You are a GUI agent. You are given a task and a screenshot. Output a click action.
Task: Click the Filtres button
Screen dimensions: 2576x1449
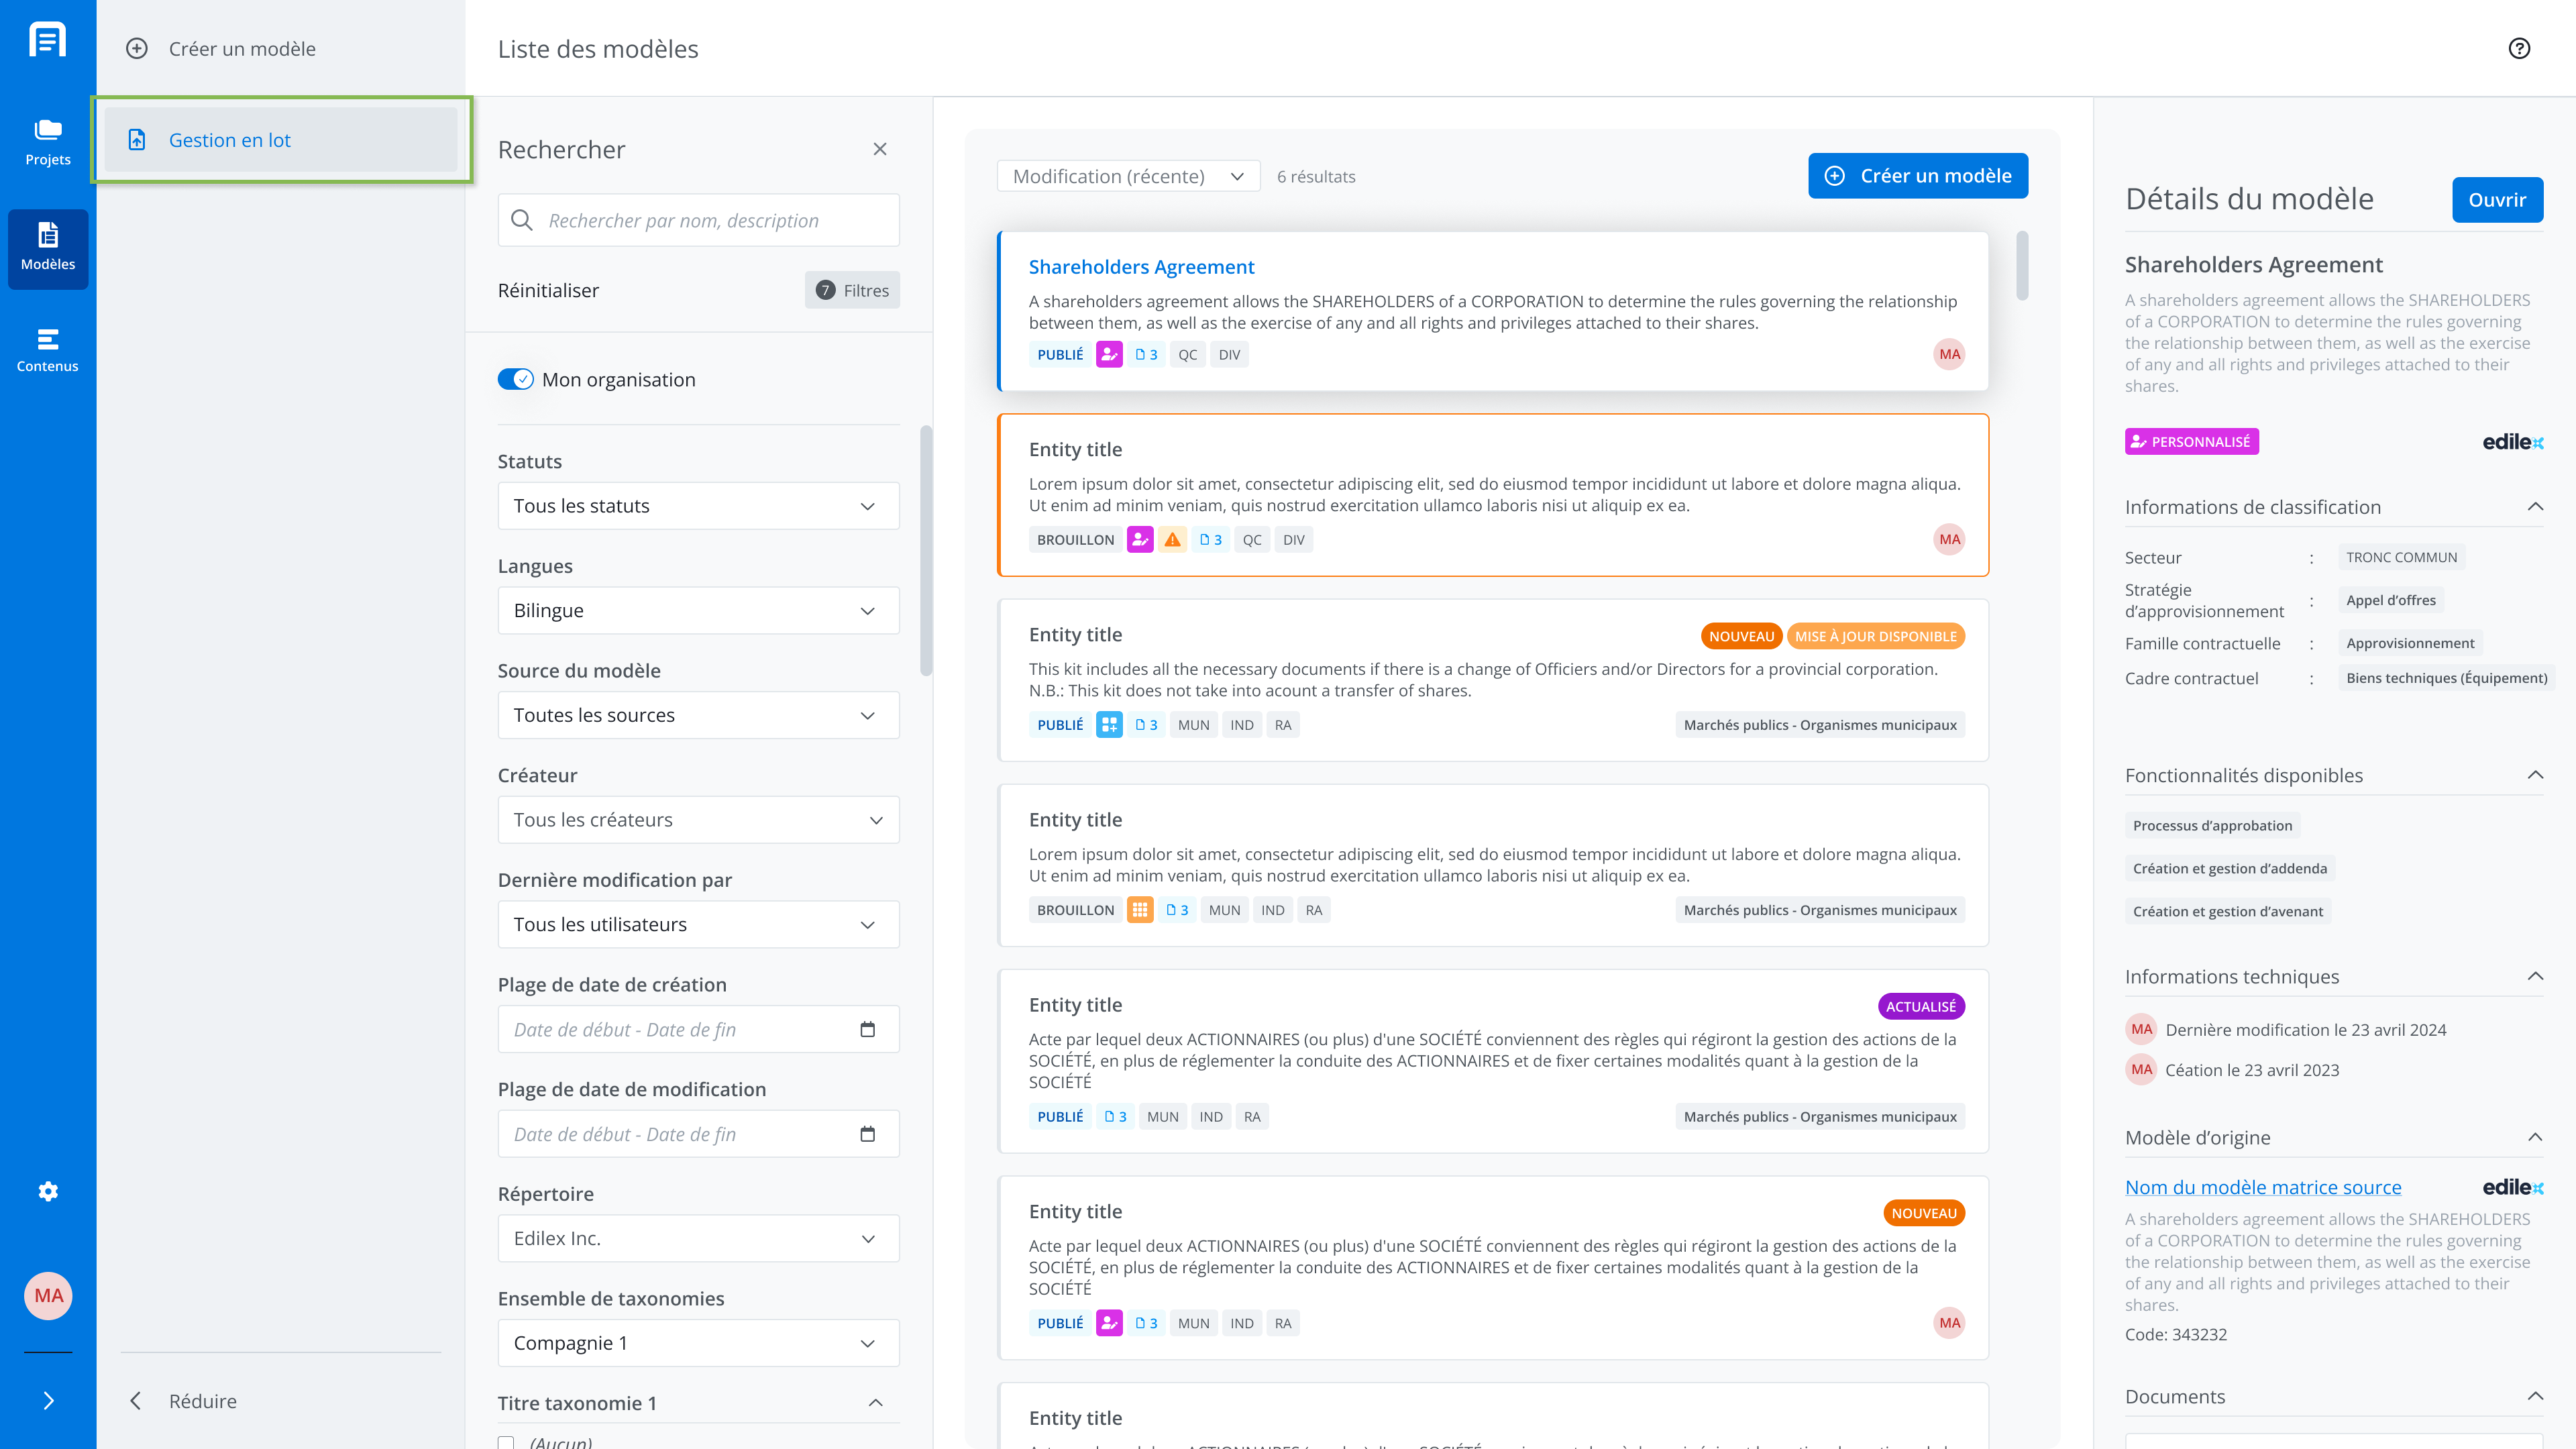click(852, 290)
